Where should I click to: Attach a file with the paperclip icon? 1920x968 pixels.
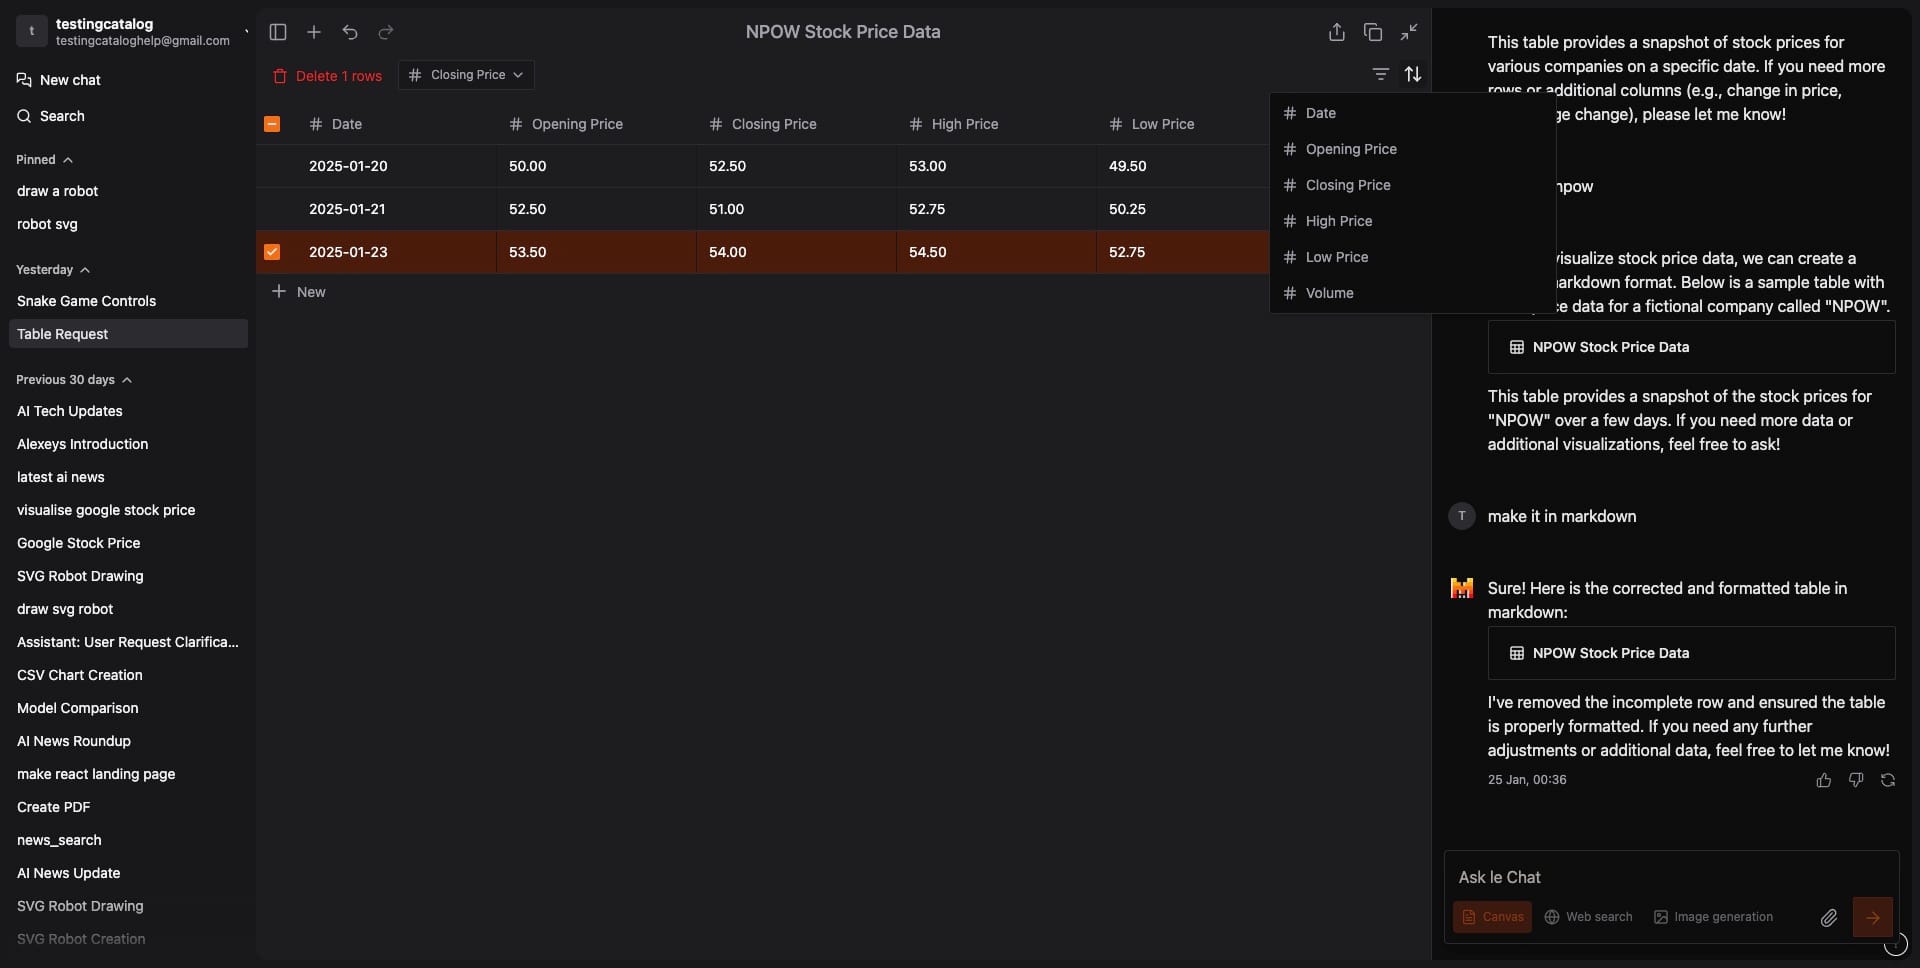coord(1829,917)
